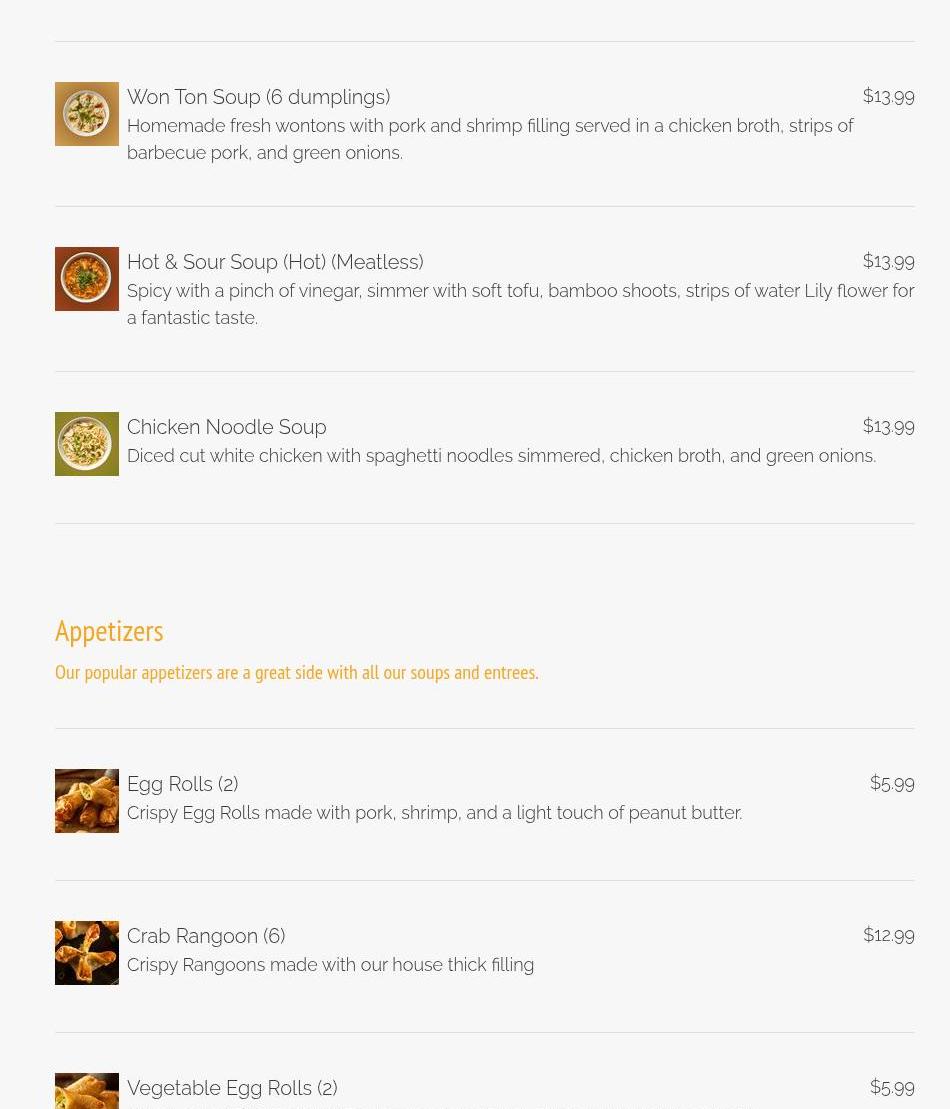
Task: Click the Chicken Noodle Soup $13.99 price
Action: [x=888, y=426]
